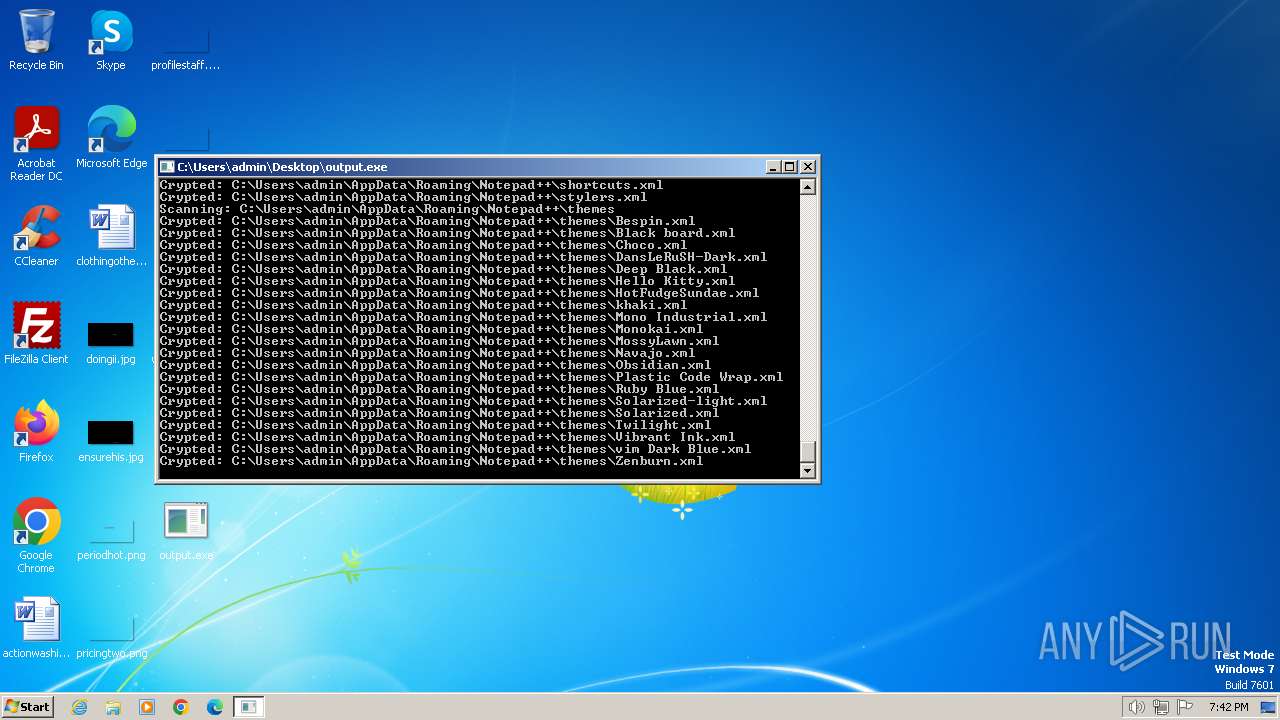The image size is (1280, 720).
Task: Open Google Chrome desktop shortcut
Action: pos(36,536)
